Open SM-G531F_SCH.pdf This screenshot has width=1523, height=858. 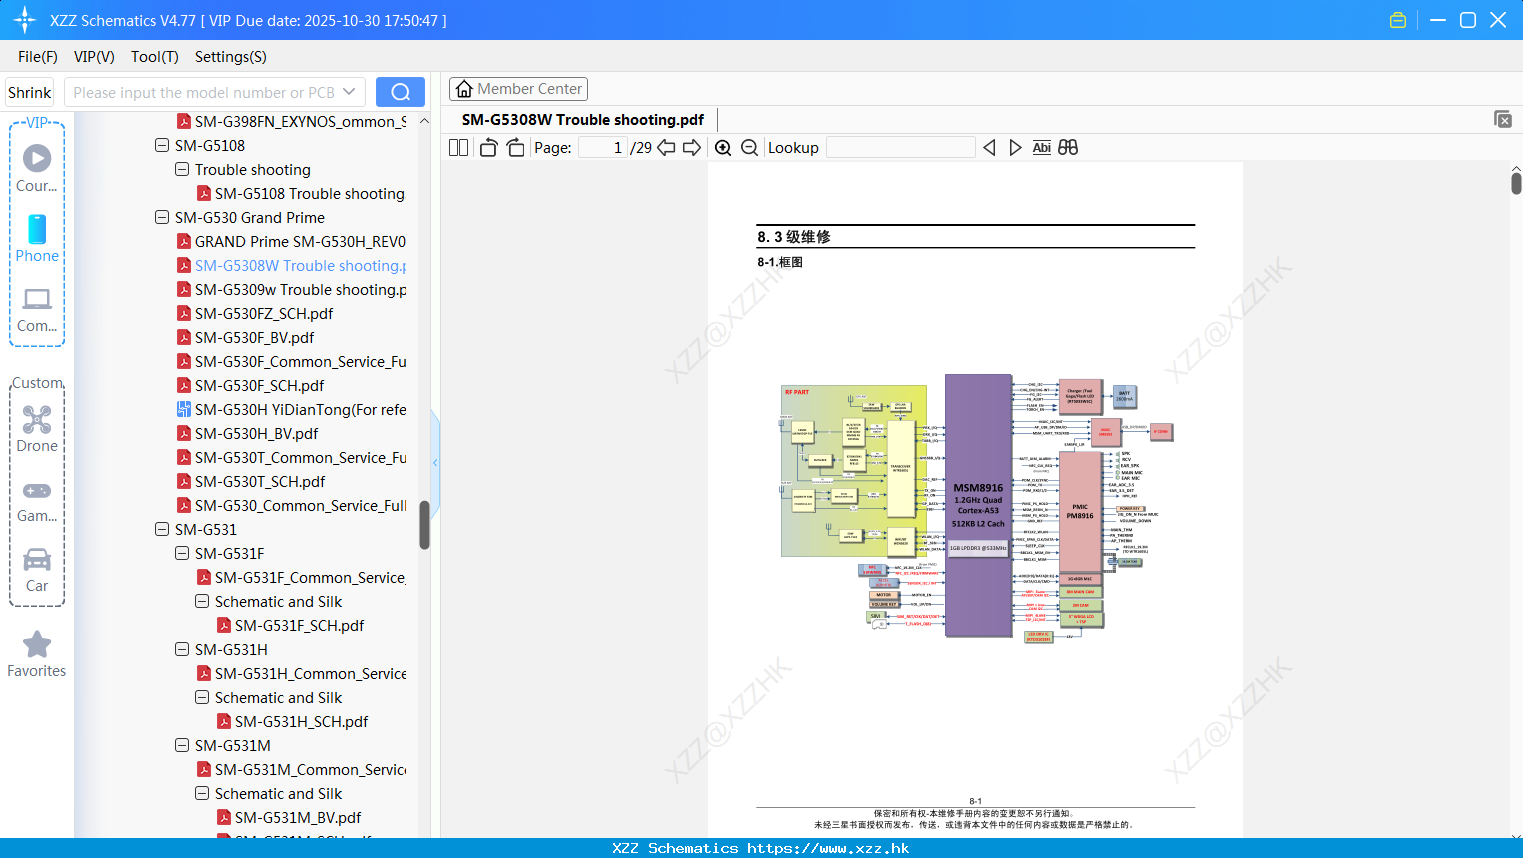[290, 625]
